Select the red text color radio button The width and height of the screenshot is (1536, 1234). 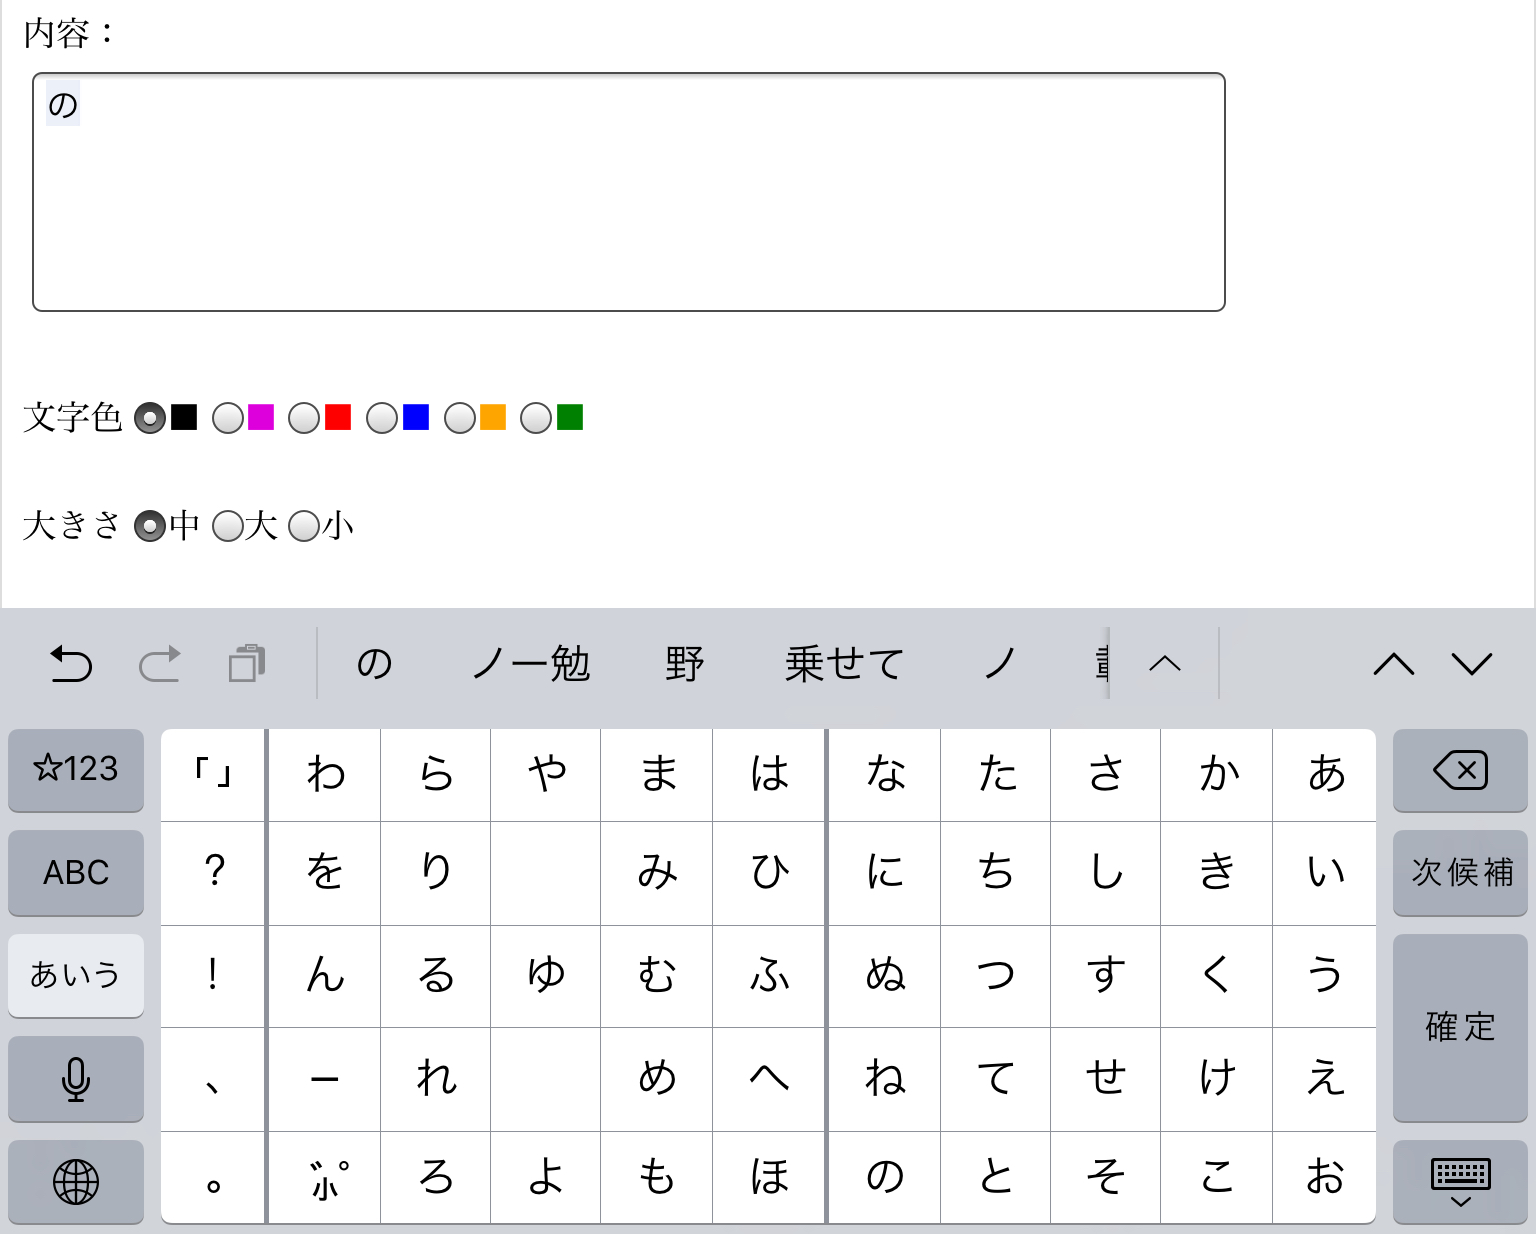tap(304, 418)
